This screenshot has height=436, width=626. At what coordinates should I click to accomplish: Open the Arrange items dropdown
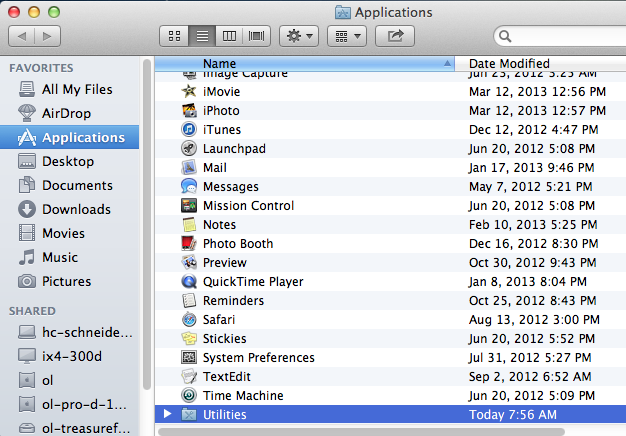pos(346,36)
